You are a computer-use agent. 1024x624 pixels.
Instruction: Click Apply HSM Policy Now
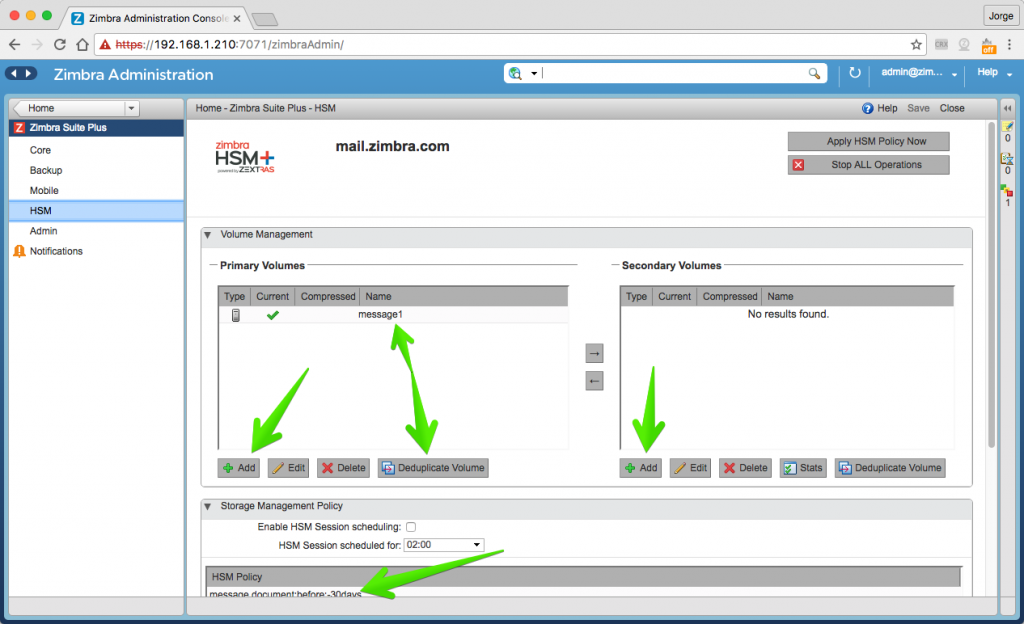(x=869, y=141)
